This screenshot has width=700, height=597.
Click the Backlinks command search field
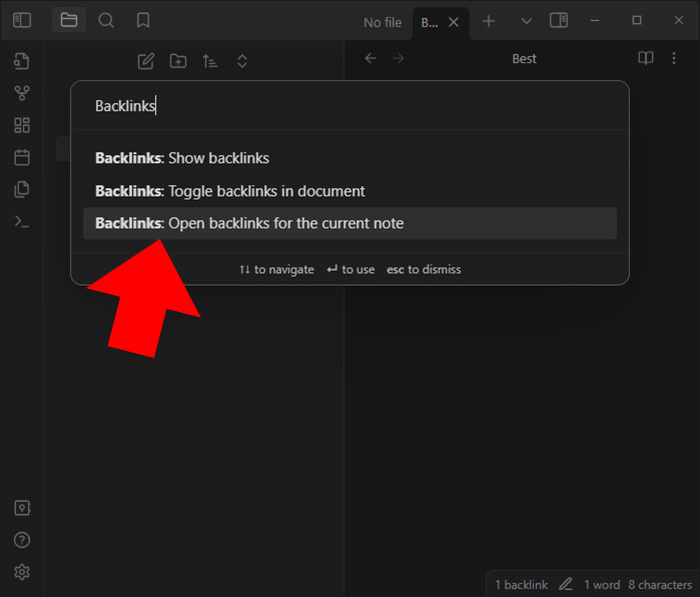click(x=350, y=106)
